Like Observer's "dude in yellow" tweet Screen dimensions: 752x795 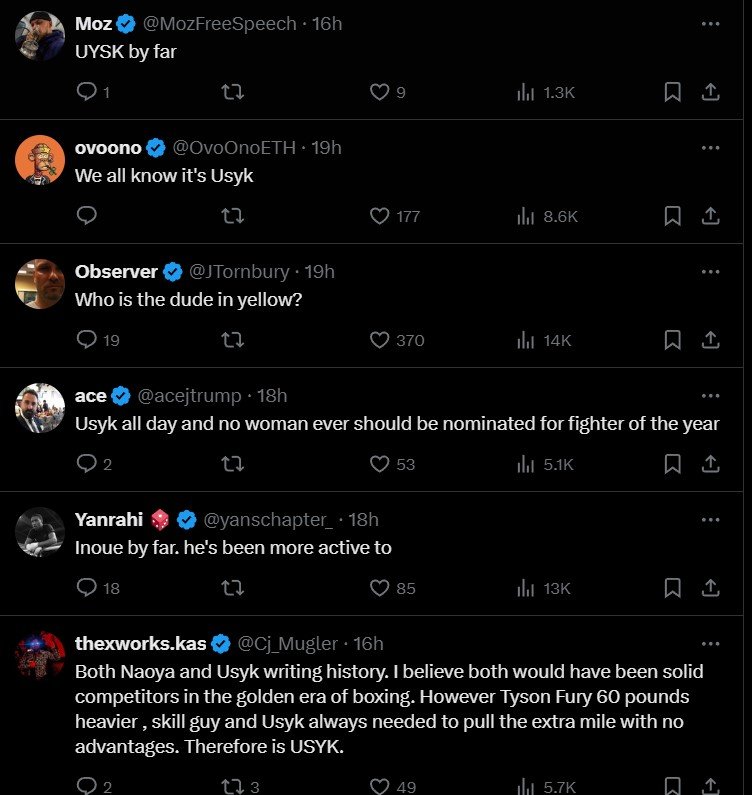380,340
